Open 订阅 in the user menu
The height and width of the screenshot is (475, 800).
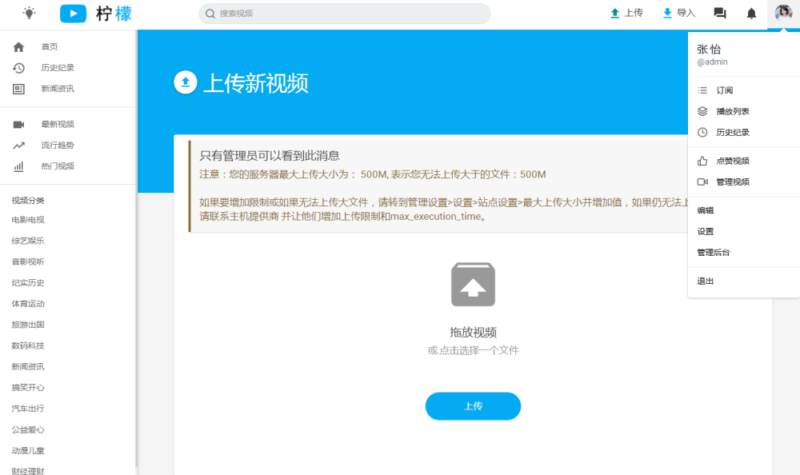point(724,90)
